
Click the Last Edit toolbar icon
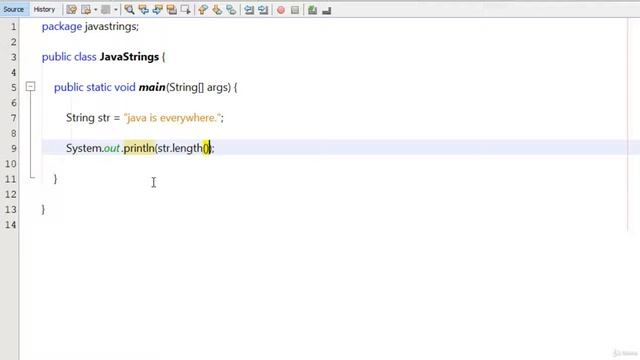pos(71,10)
